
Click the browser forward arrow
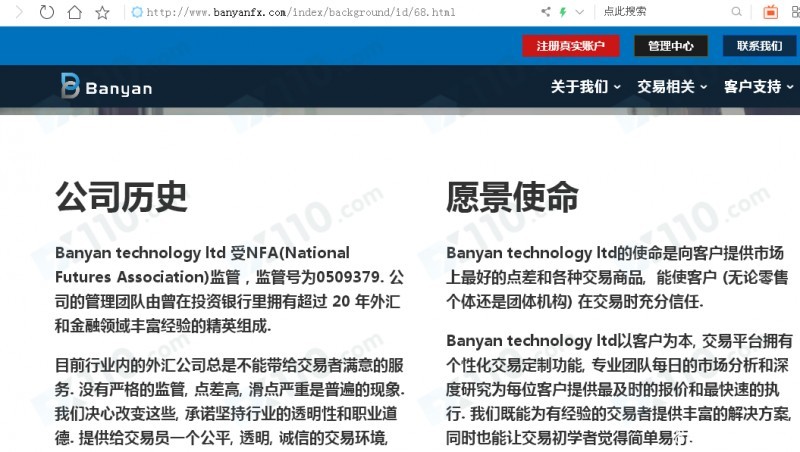(x=19, y=12)
